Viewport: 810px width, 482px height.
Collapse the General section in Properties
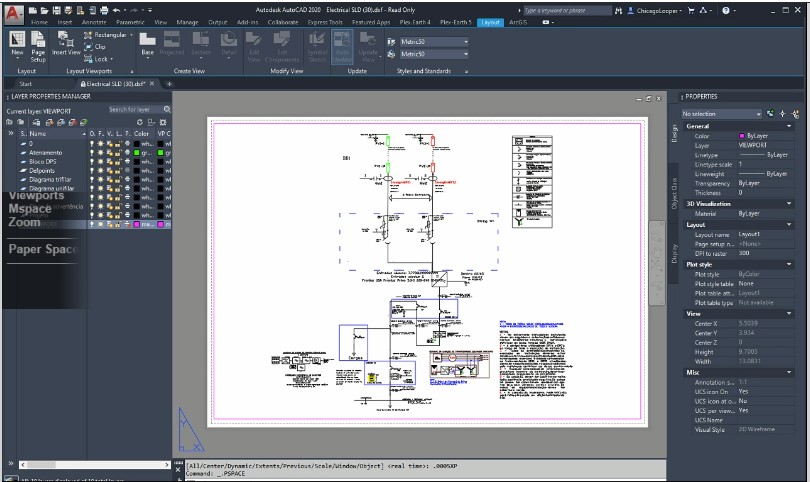tap(789, 126)
